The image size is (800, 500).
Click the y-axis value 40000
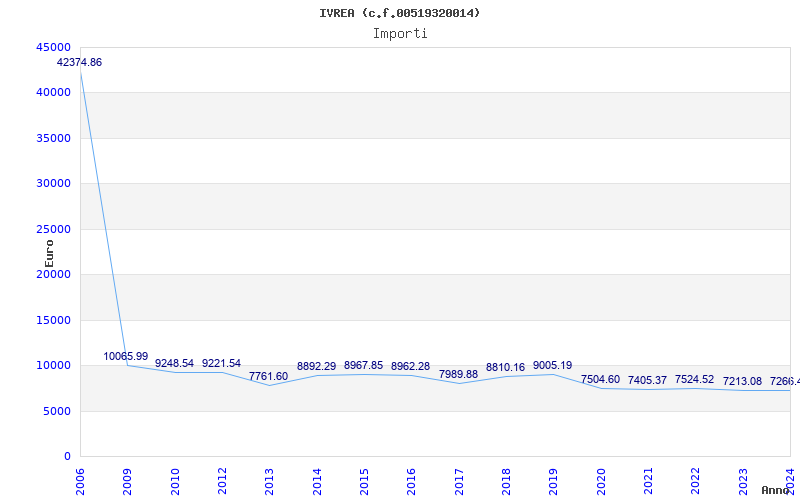click(x=54, y=92)
